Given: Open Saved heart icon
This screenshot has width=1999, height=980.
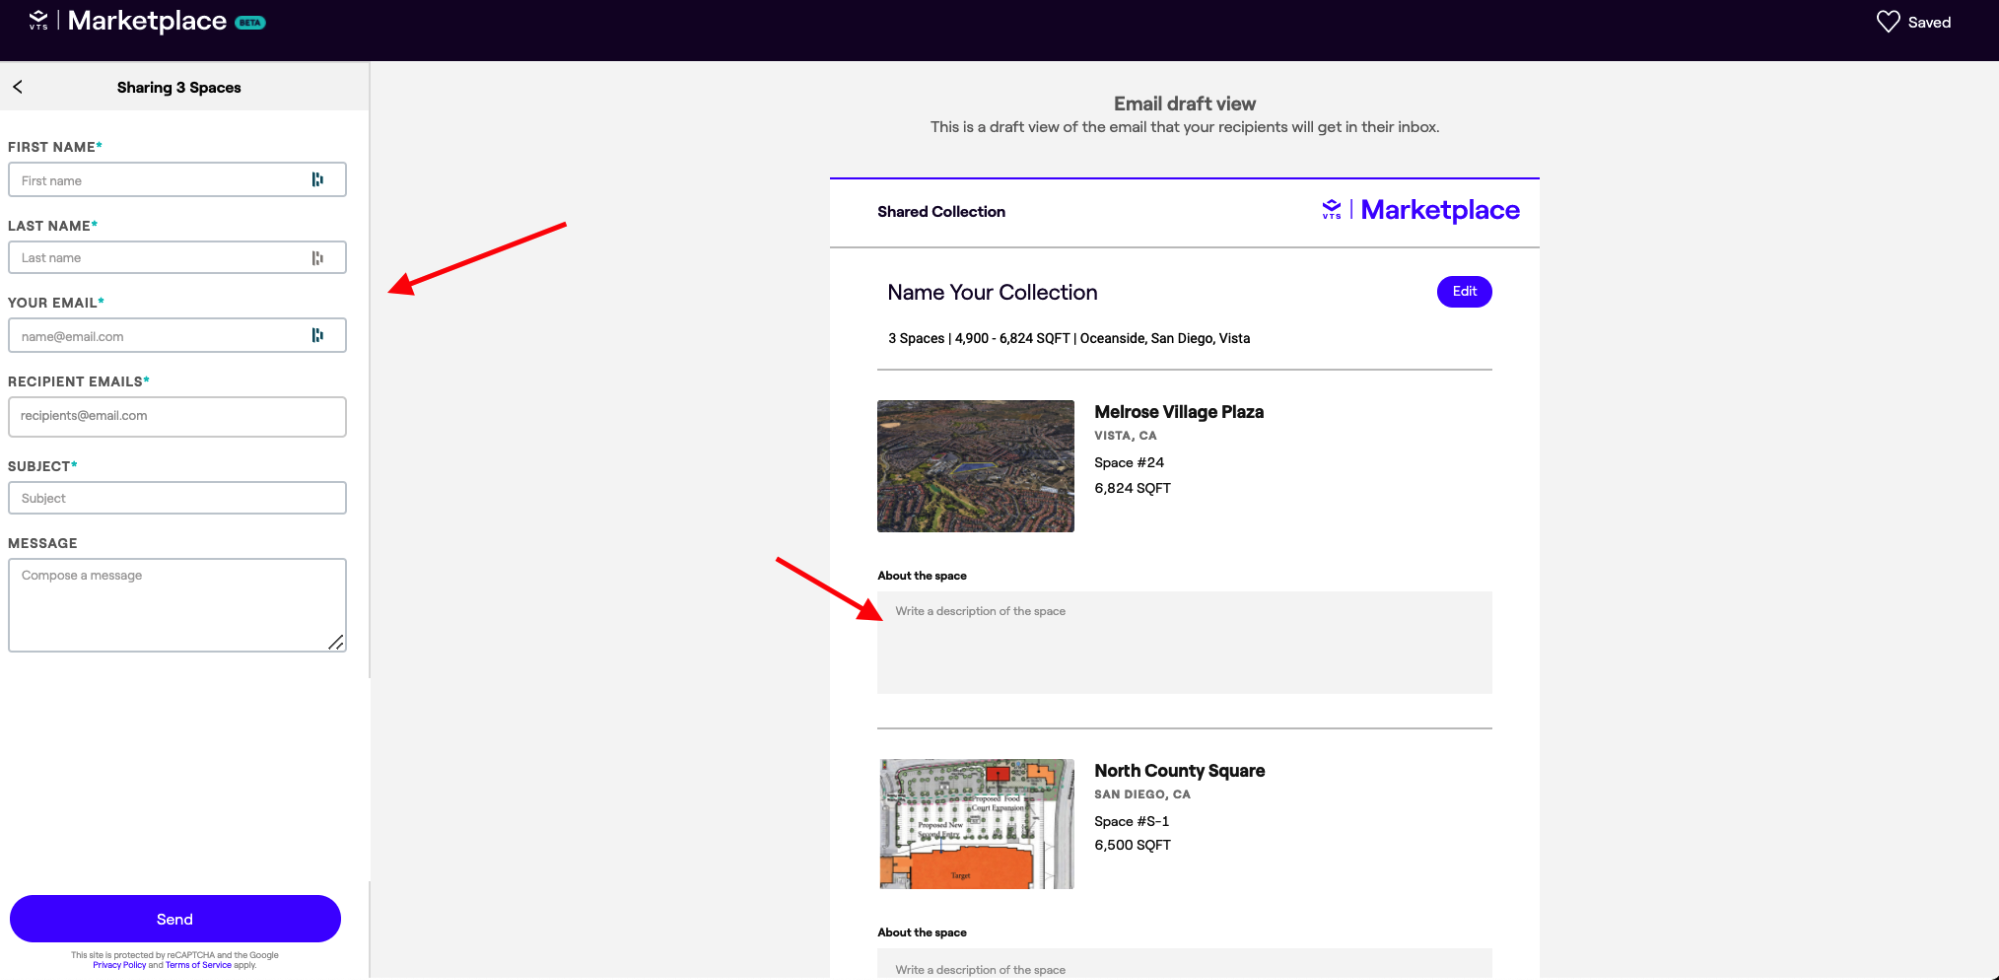Looking at the screenshot, I should coord(1887,22).
